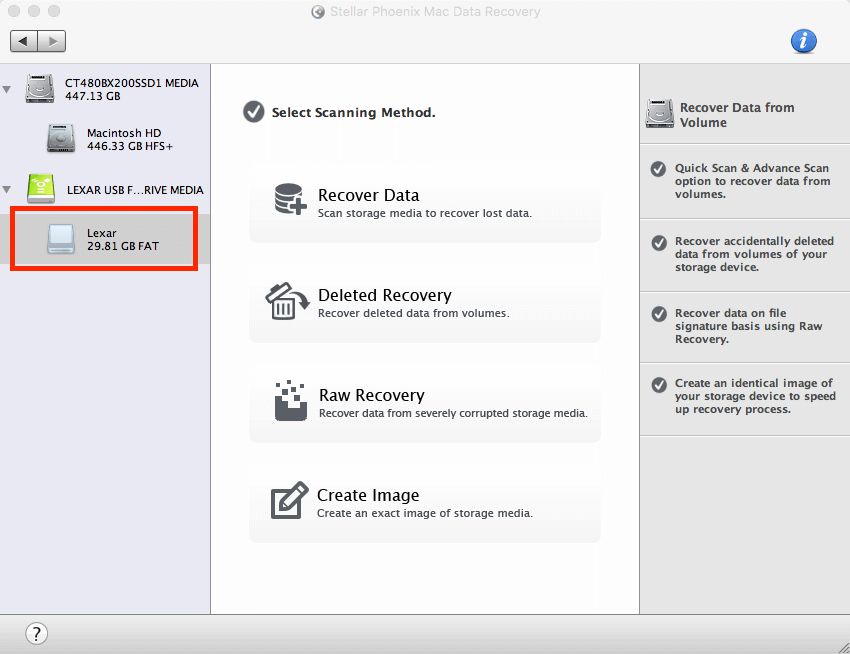Click the window resize grip corner
Screen dimensions: 850x654
(843, 647)
